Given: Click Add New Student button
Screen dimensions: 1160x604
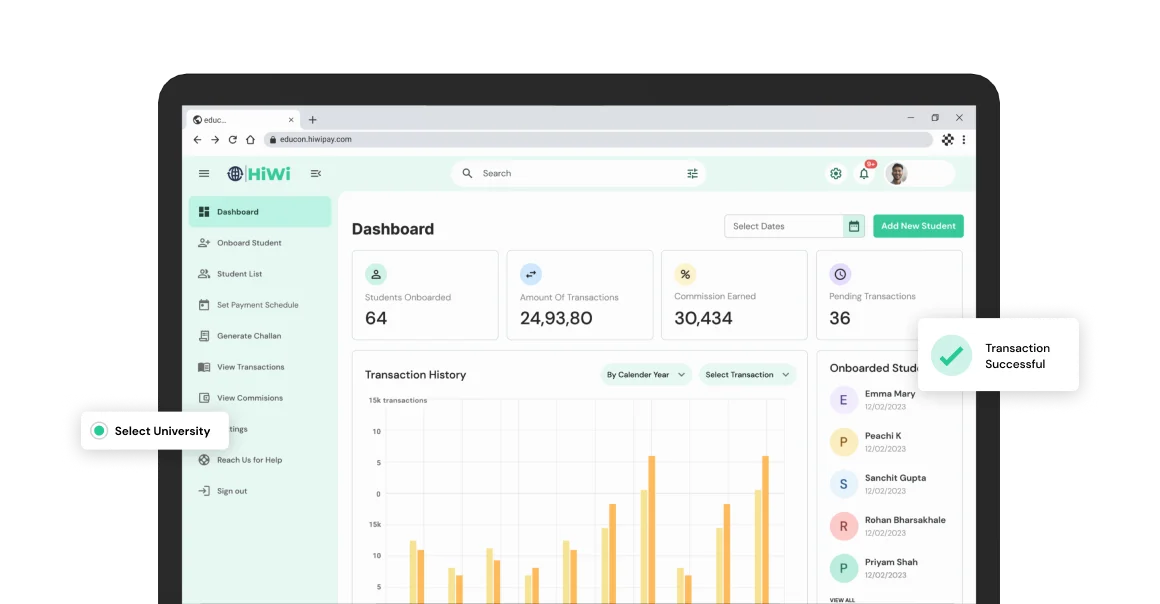Looking at the screenshot, I should click(918, 227).
